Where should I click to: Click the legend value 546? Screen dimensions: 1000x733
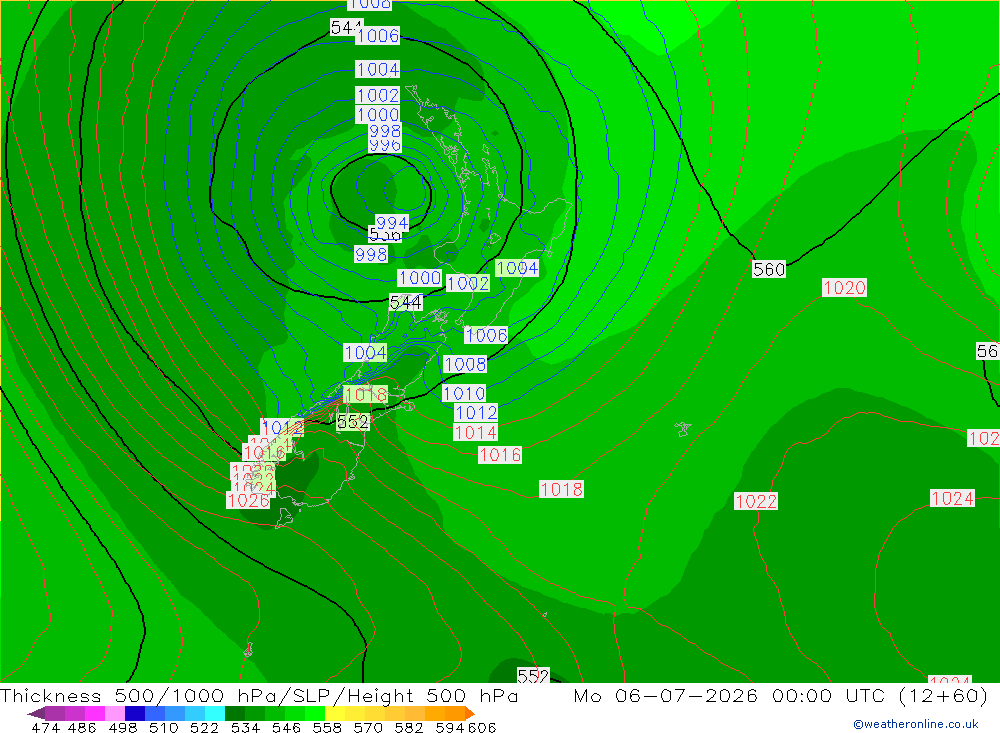[x=286, y=727]
